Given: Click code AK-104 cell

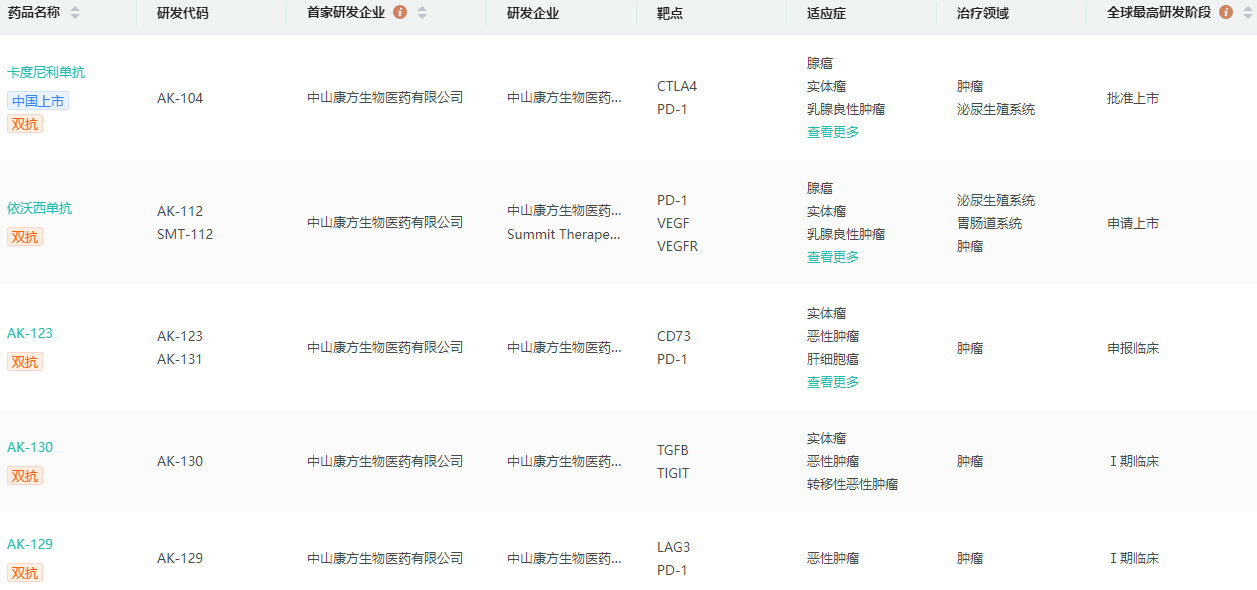Looking at the screenshot, I should (x=180, y=98).
